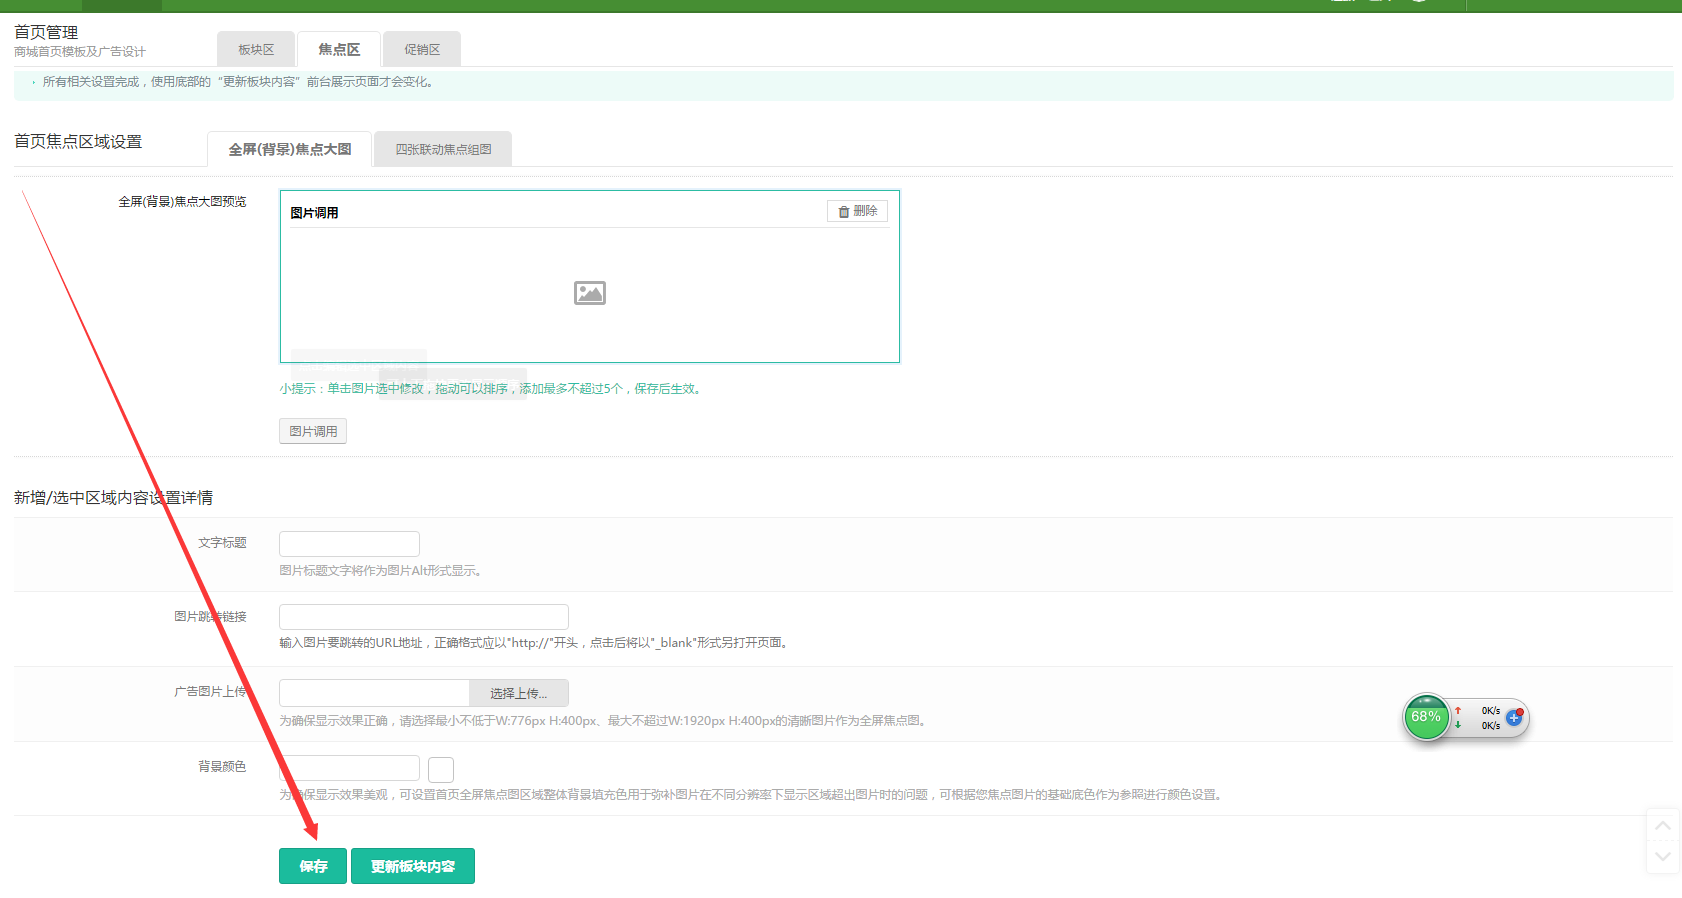Click the 新增/选中区域内容设置详情 heading
The image size is (1682, 898).
tap(113, 497)
